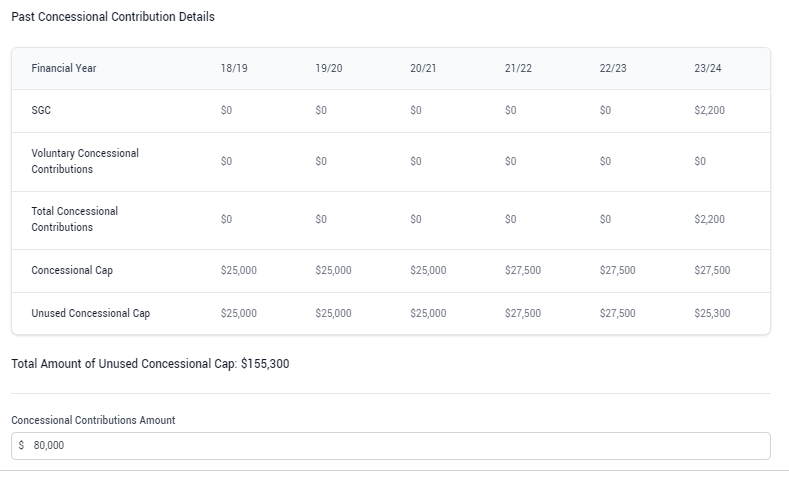
Task: Click the Financial Year header cell
Action: pyautogui.click(x=63, y=68)
